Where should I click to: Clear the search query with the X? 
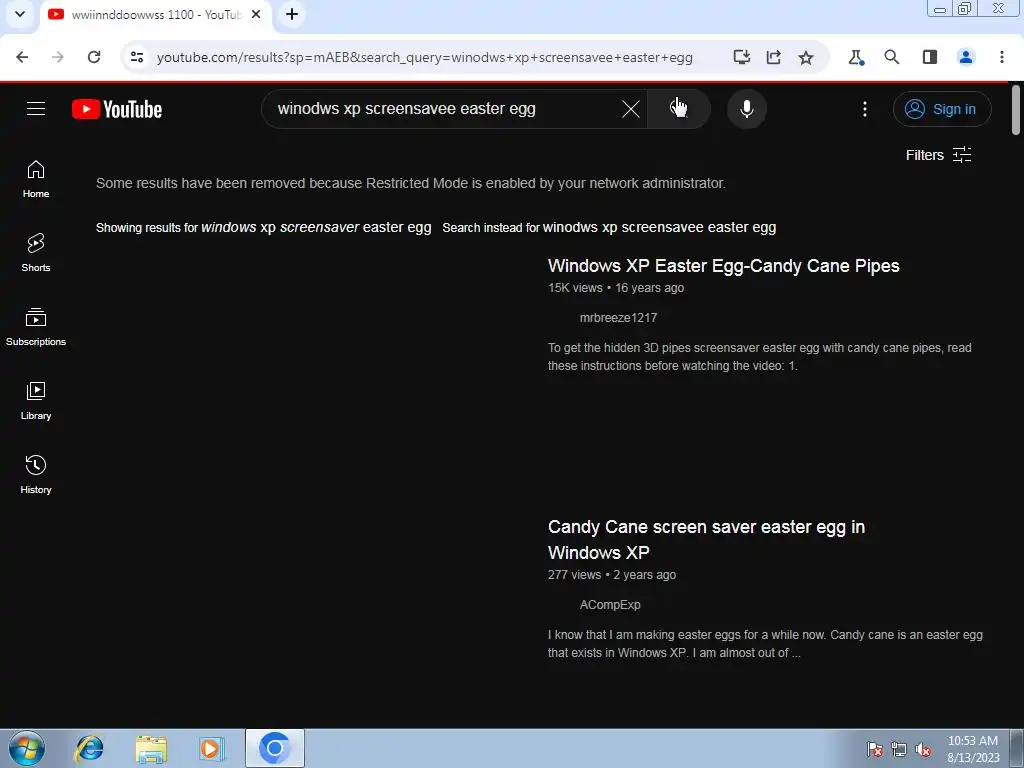[x=630, y=109]
